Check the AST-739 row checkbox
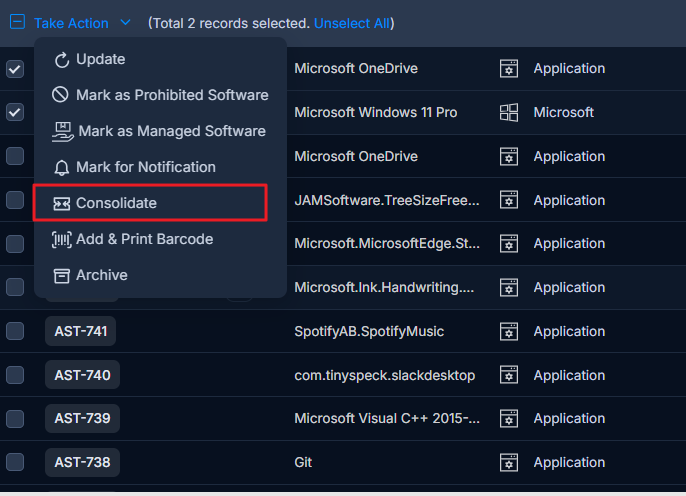Image resolution: width=686 pixels, height=496 pixels. 15,419
